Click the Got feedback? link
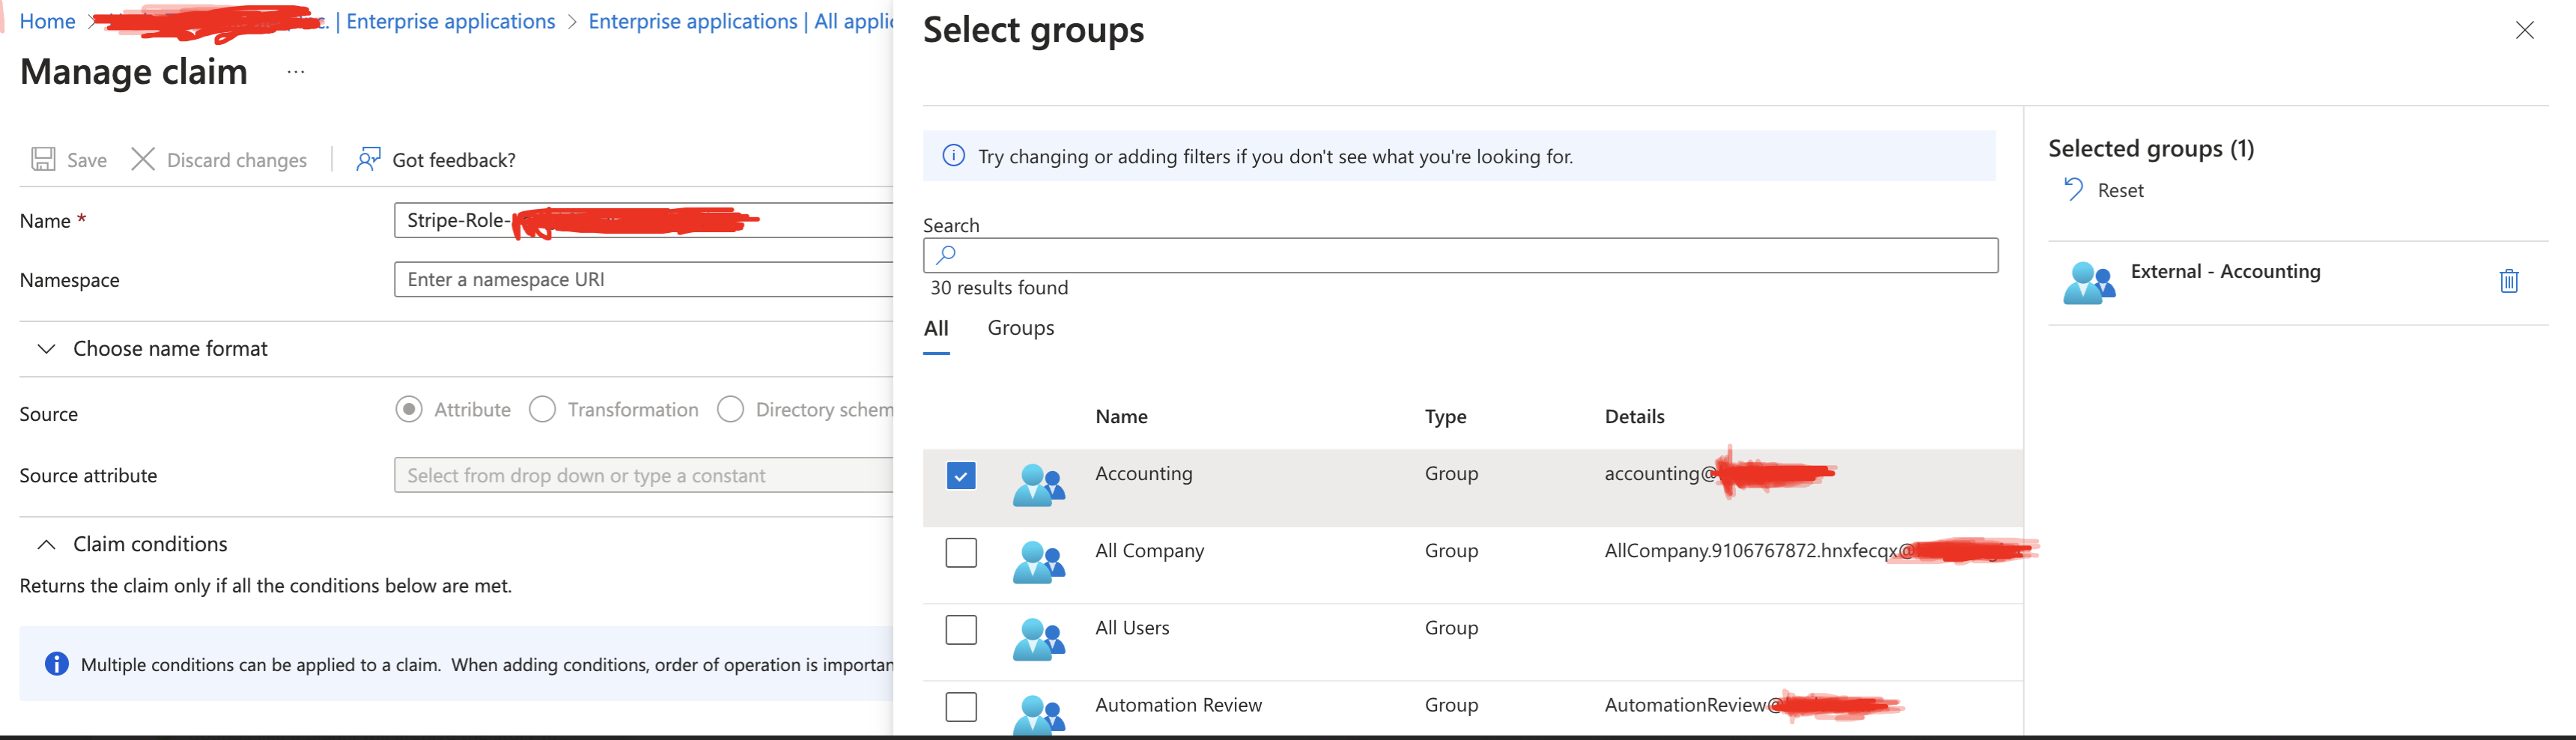 [x=454, y=160]
